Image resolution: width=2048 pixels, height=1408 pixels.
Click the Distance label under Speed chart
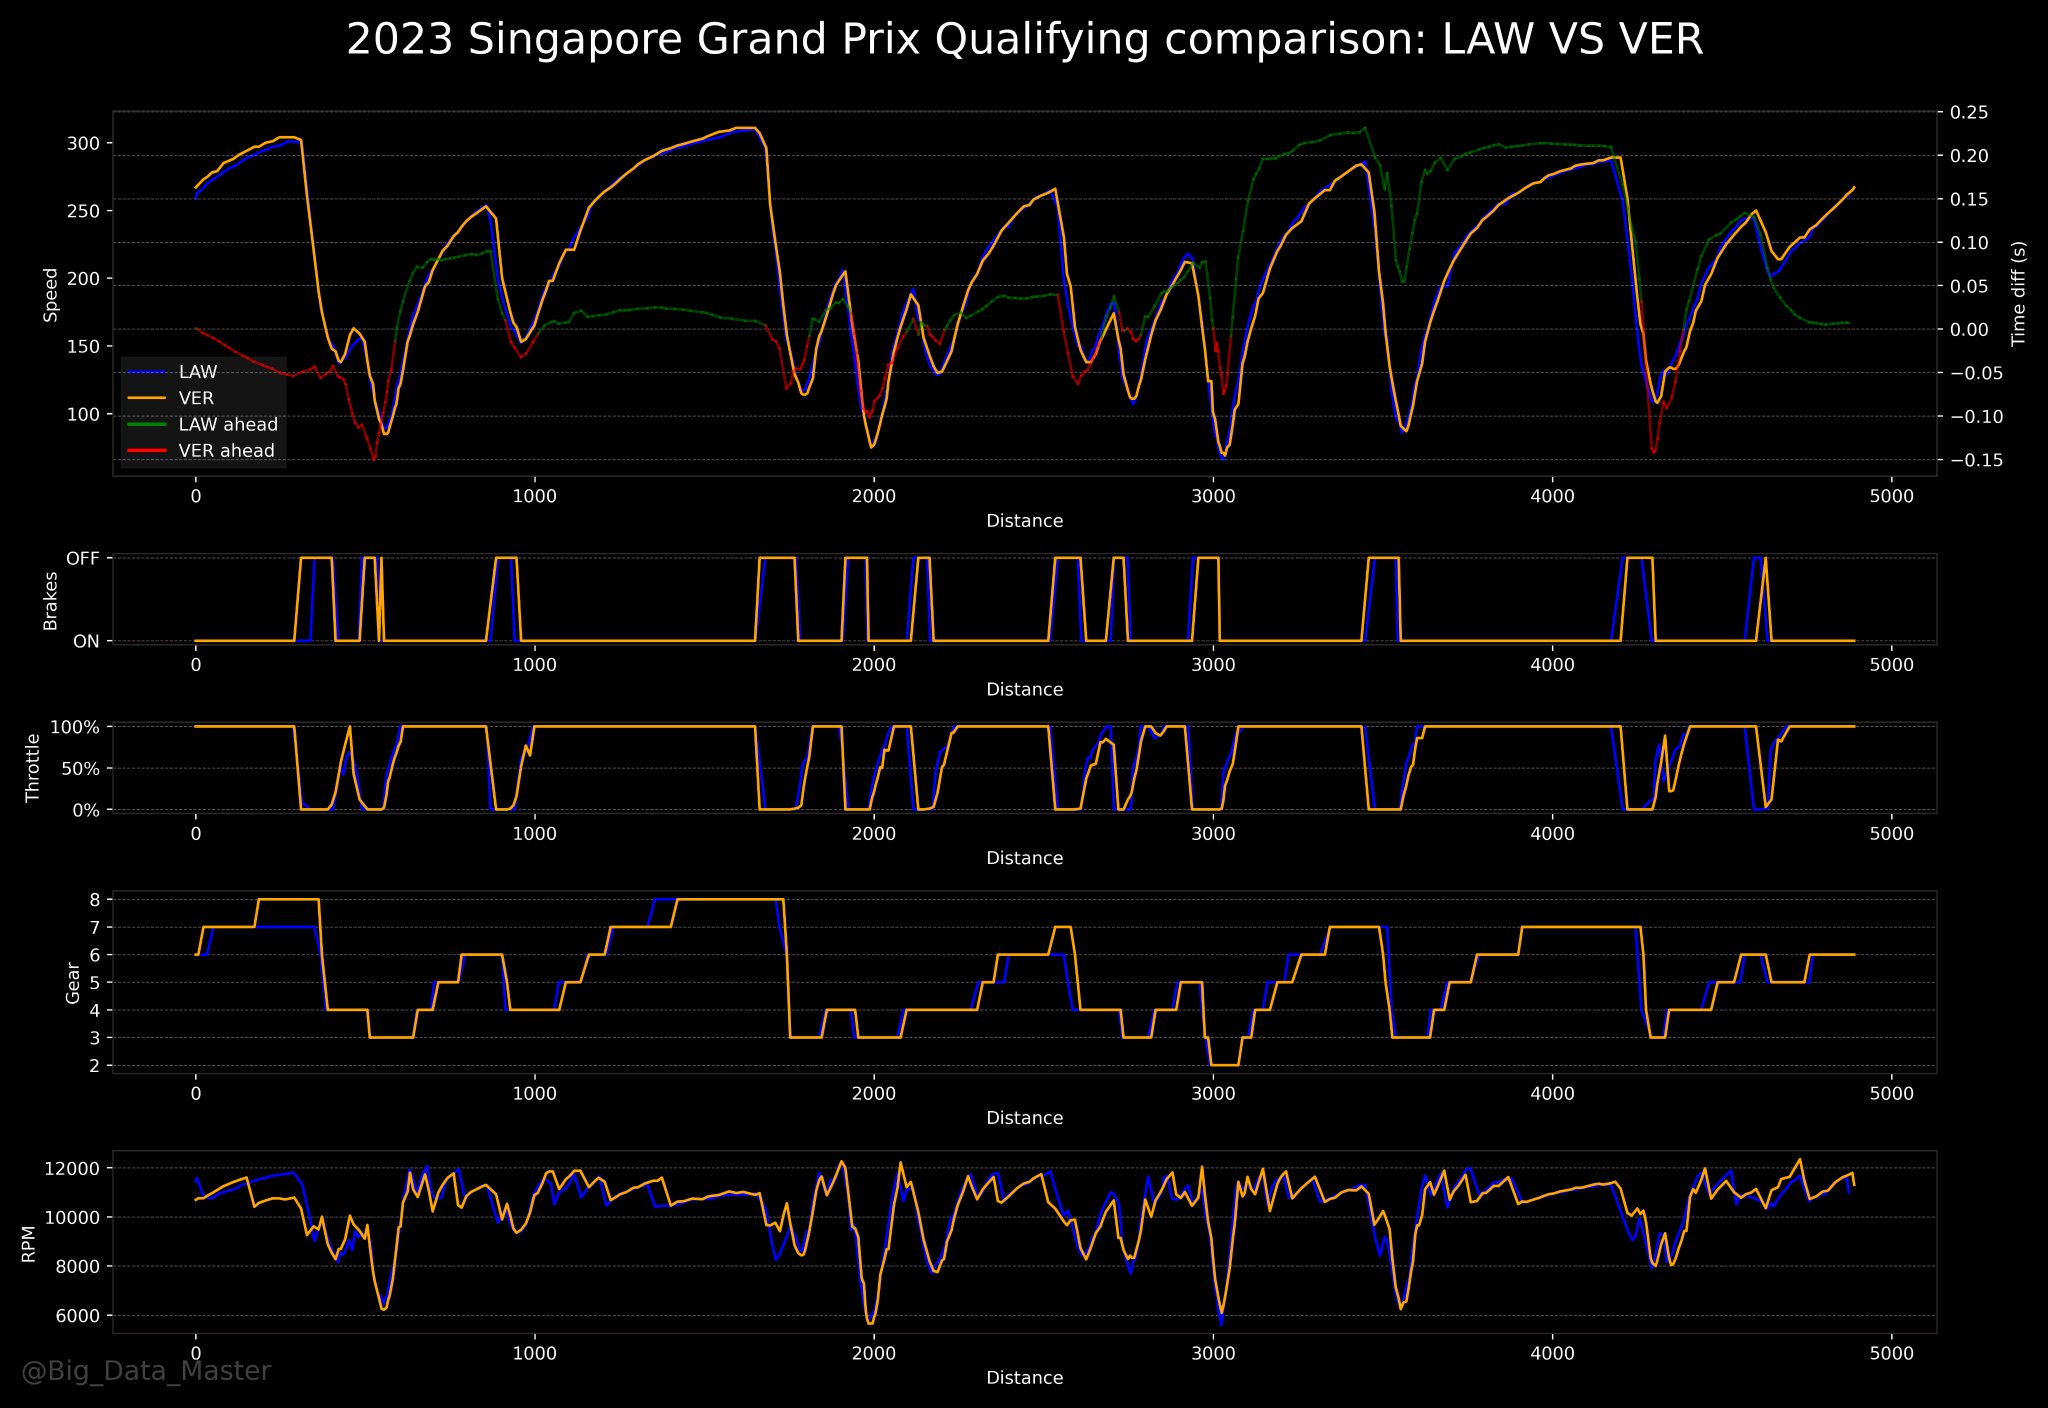click(x=1024, y=521)
